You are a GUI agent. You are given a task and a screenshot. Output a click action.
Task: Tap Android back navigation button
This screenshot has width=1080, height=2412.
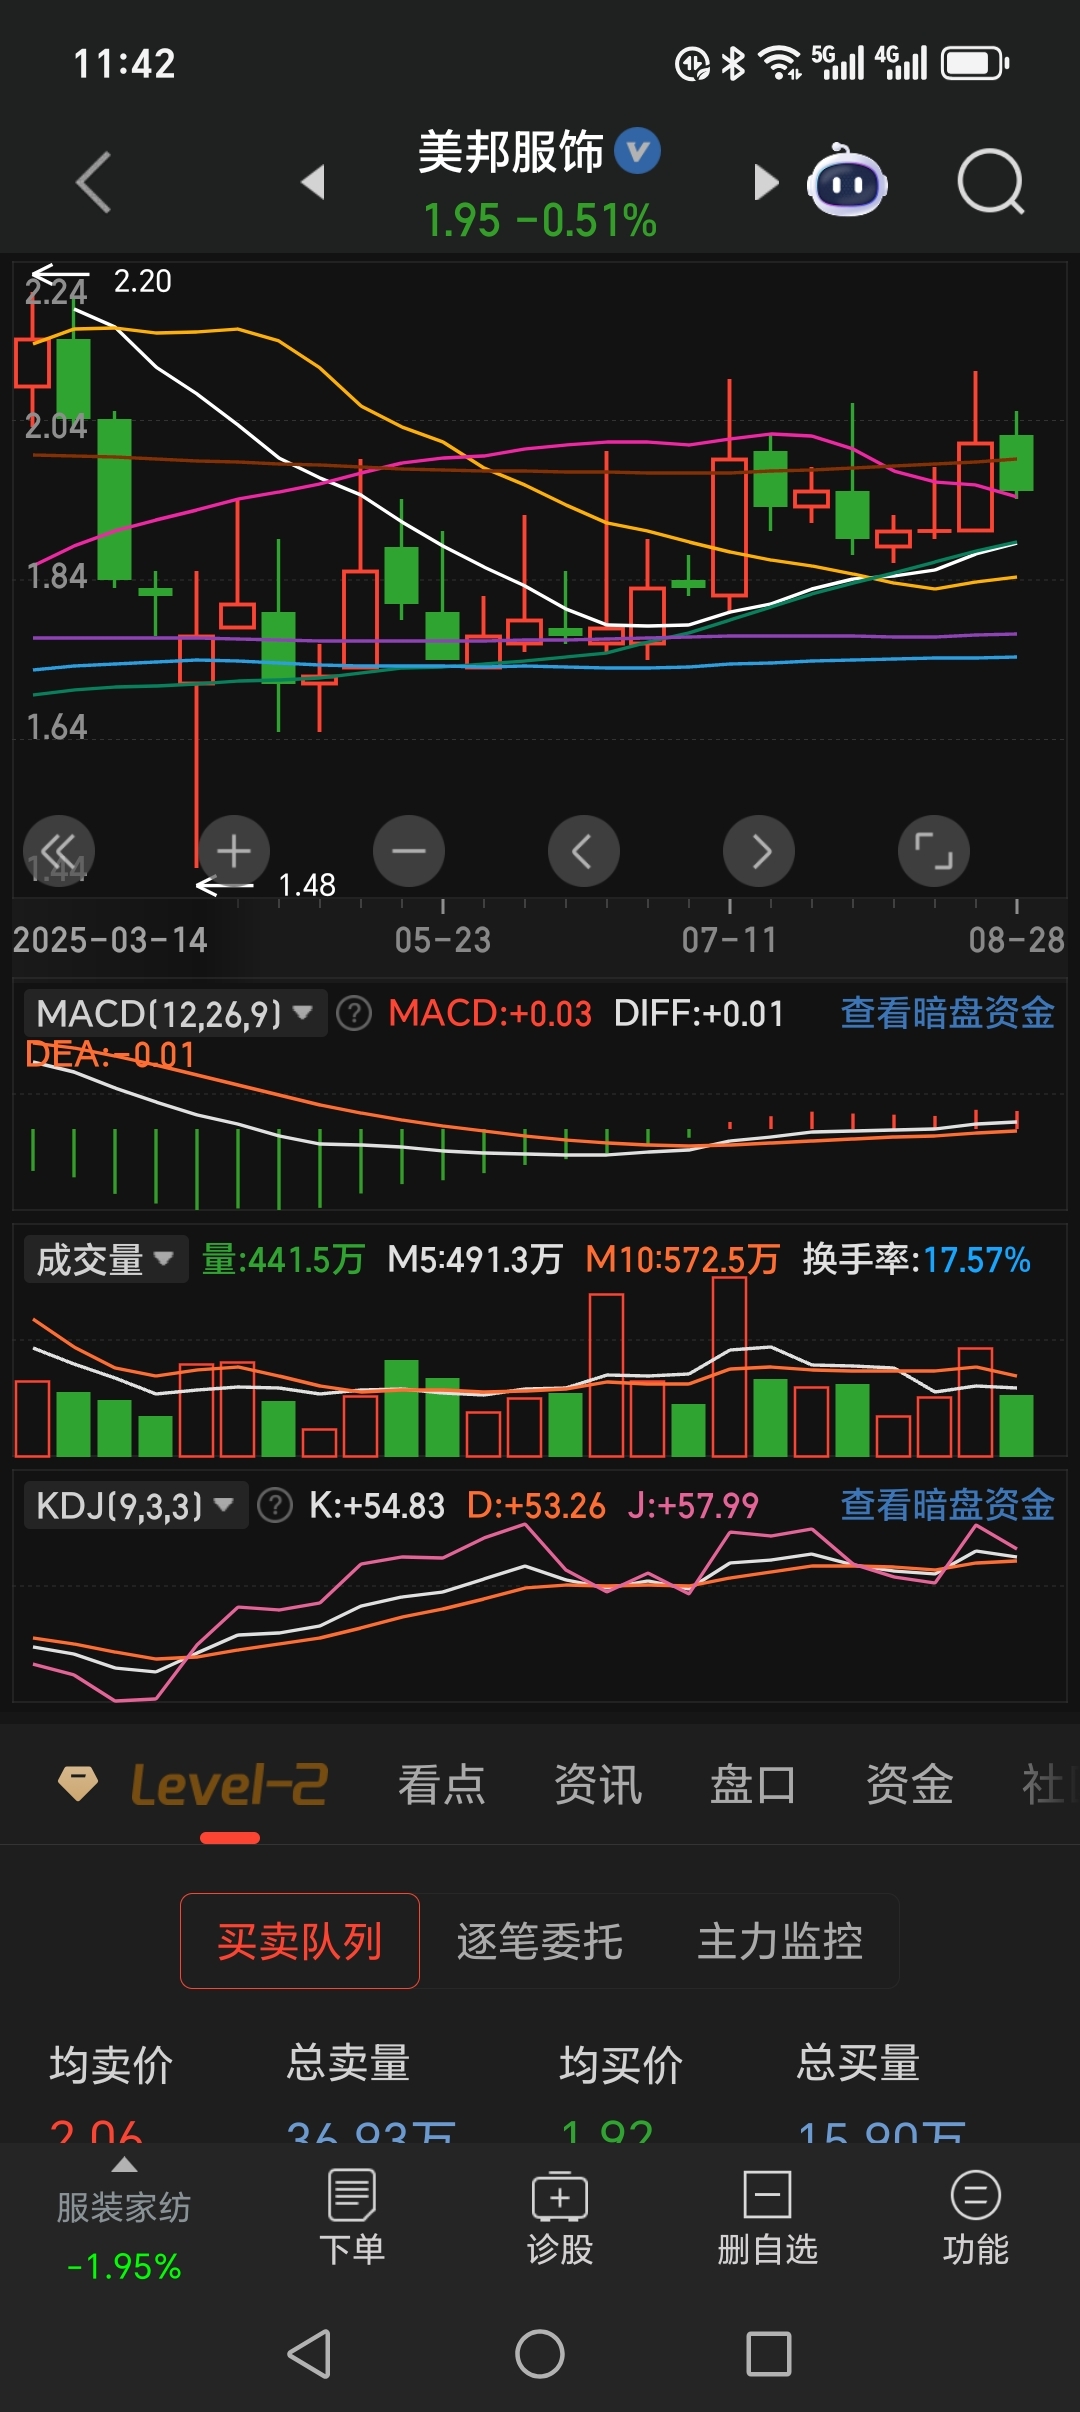(310, 2353)
